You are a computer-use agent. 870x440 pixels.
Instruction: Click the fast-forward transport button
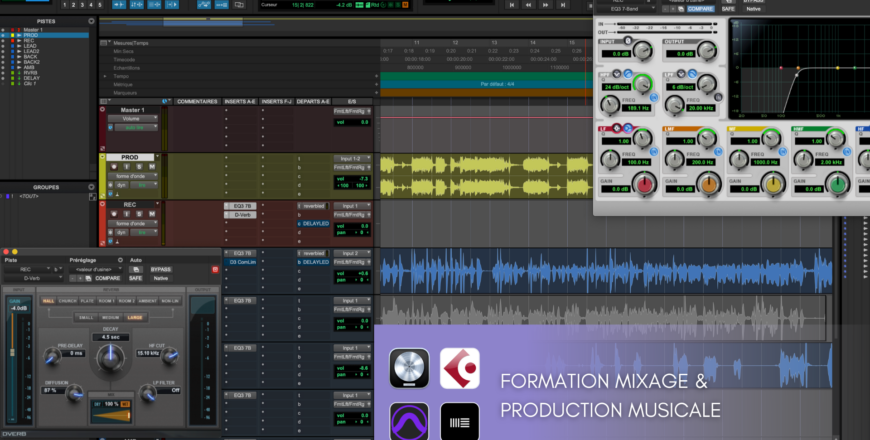(546, 5)
